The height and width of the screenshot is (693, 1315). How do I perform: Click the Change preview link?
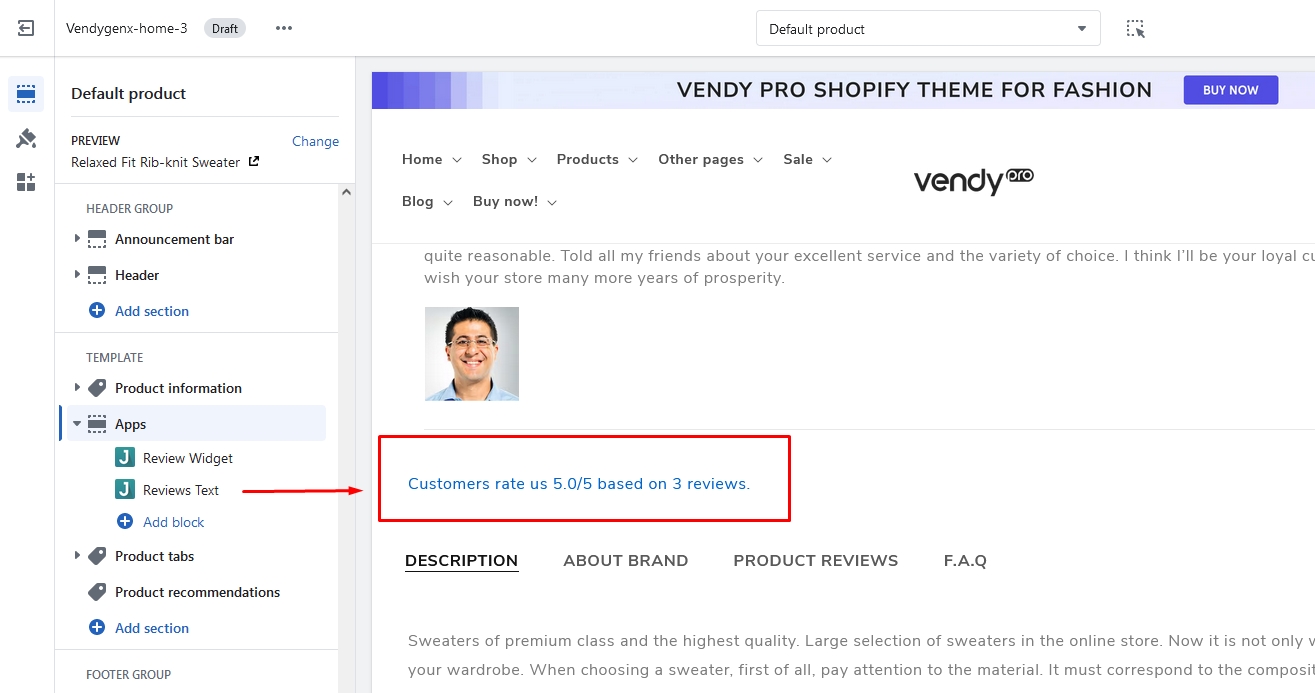coord(315,141)
